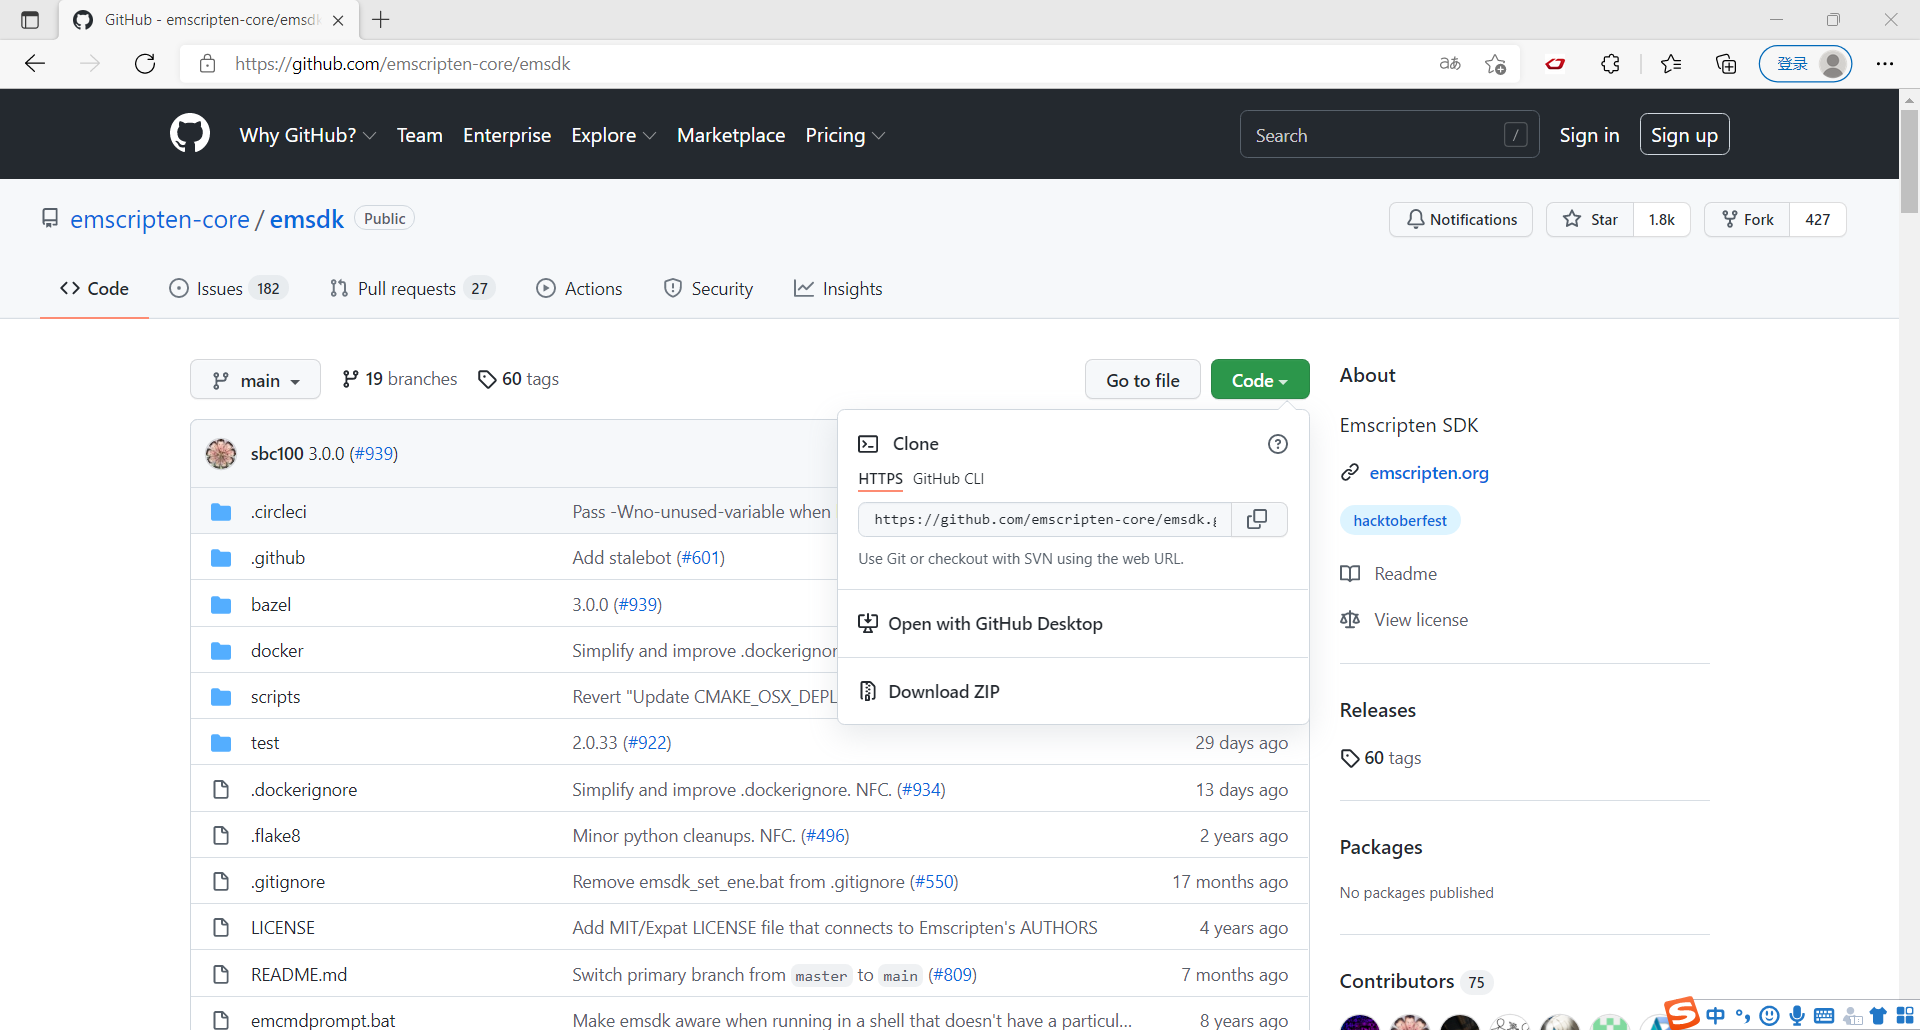The width and height of the screenshot is (1920, 1030).
Task: Open the README.md file
Action: (299, 975)
